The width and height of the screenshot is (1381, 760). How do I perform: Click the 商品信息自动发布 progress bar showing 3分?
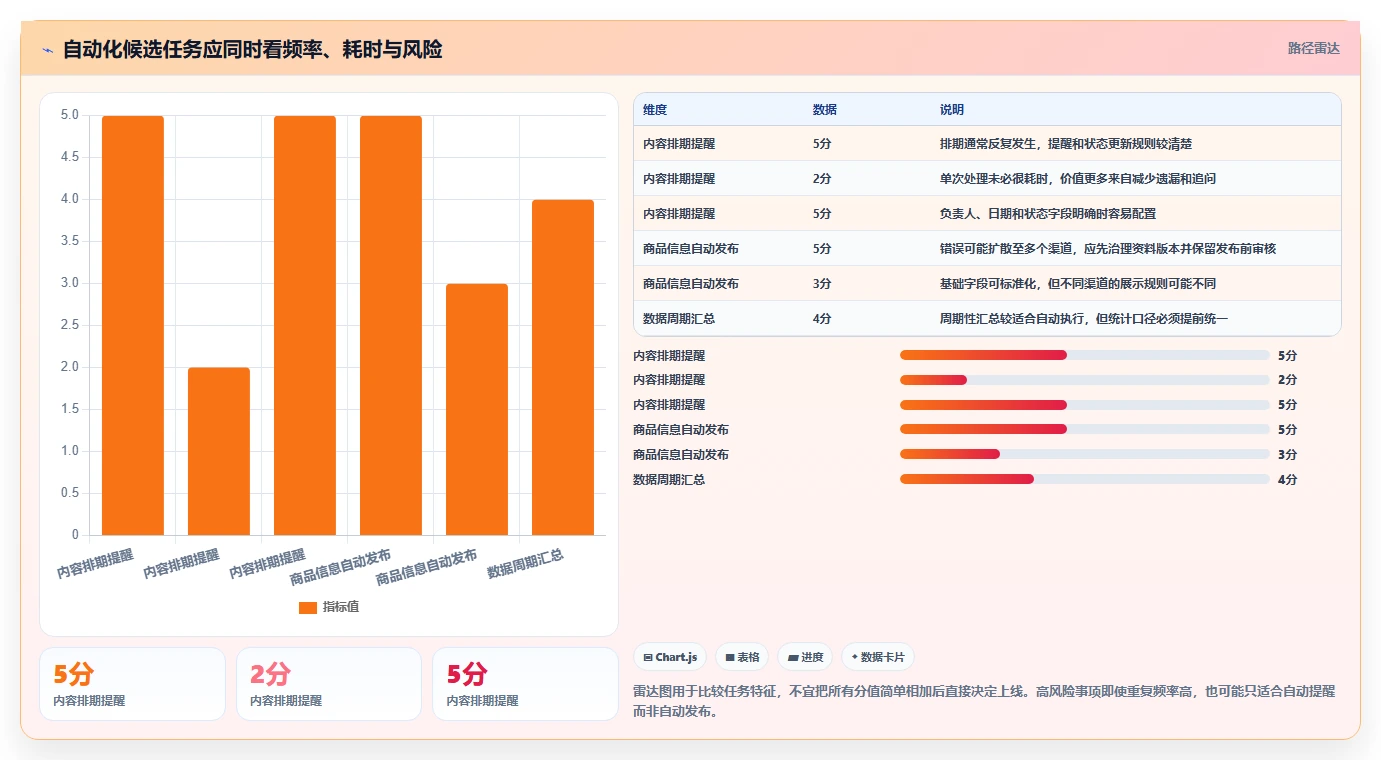pos(1085,455)
